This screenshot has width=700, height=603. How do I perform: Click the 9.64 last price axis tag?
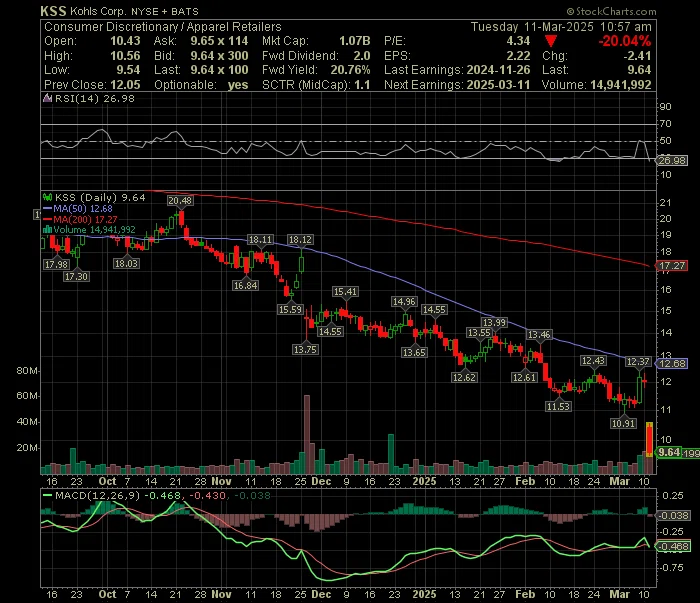[669, 453]
